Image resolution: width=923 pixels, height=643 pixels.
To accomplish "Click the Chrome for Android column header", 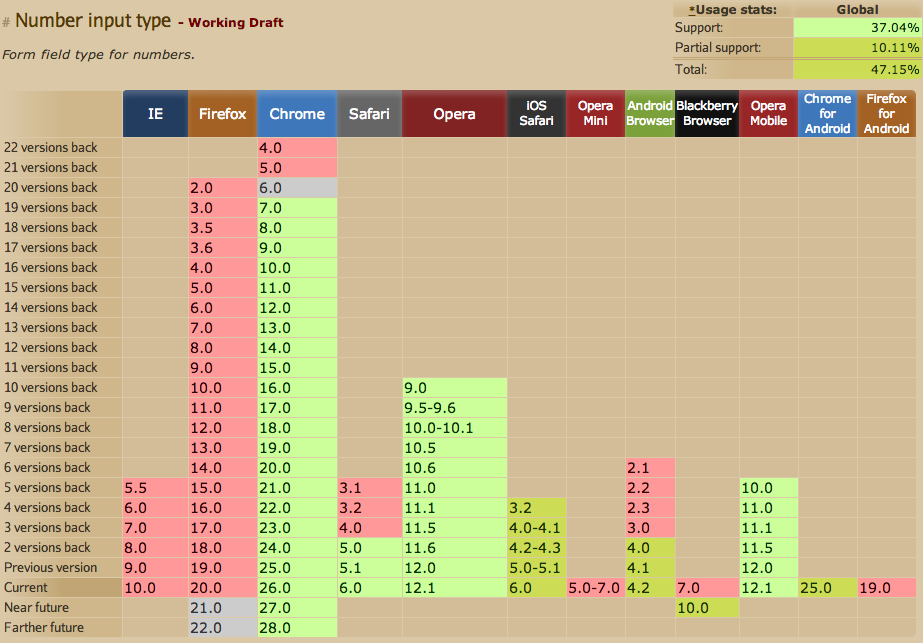I will tap(828, 114).
